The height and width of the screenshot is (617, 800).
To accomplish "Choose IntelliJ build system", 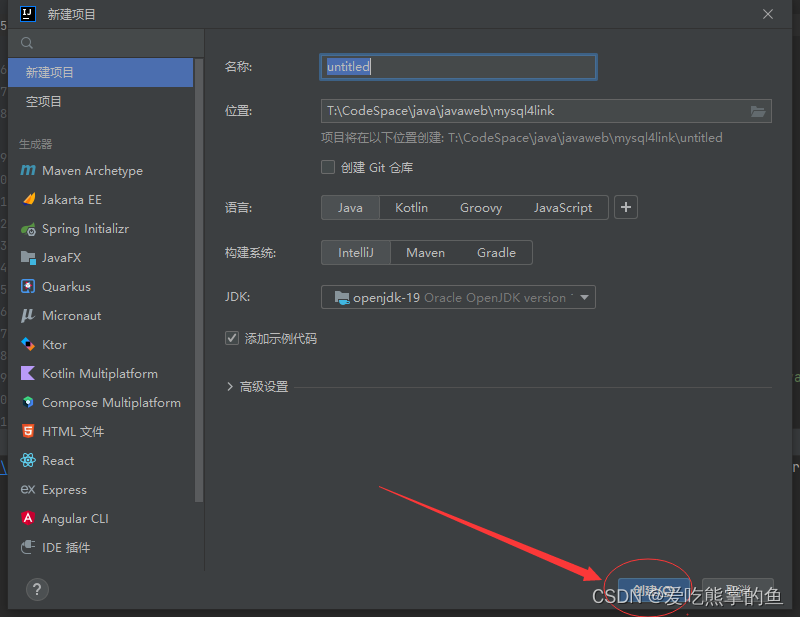I will (356, 253).
